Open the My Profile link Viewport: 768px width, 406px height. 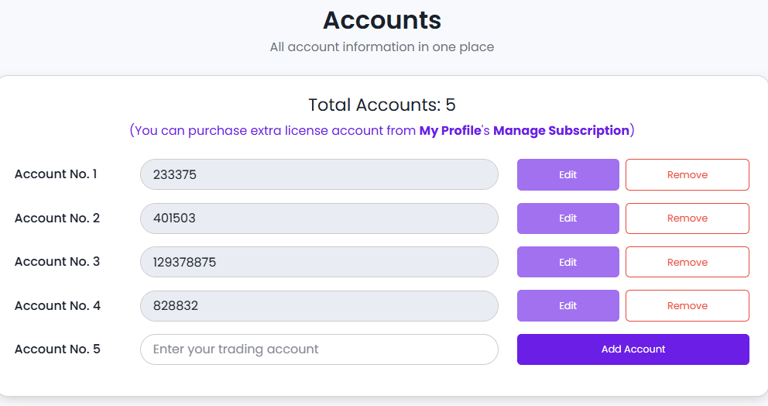pyautogui.click(x=450, y=130)
